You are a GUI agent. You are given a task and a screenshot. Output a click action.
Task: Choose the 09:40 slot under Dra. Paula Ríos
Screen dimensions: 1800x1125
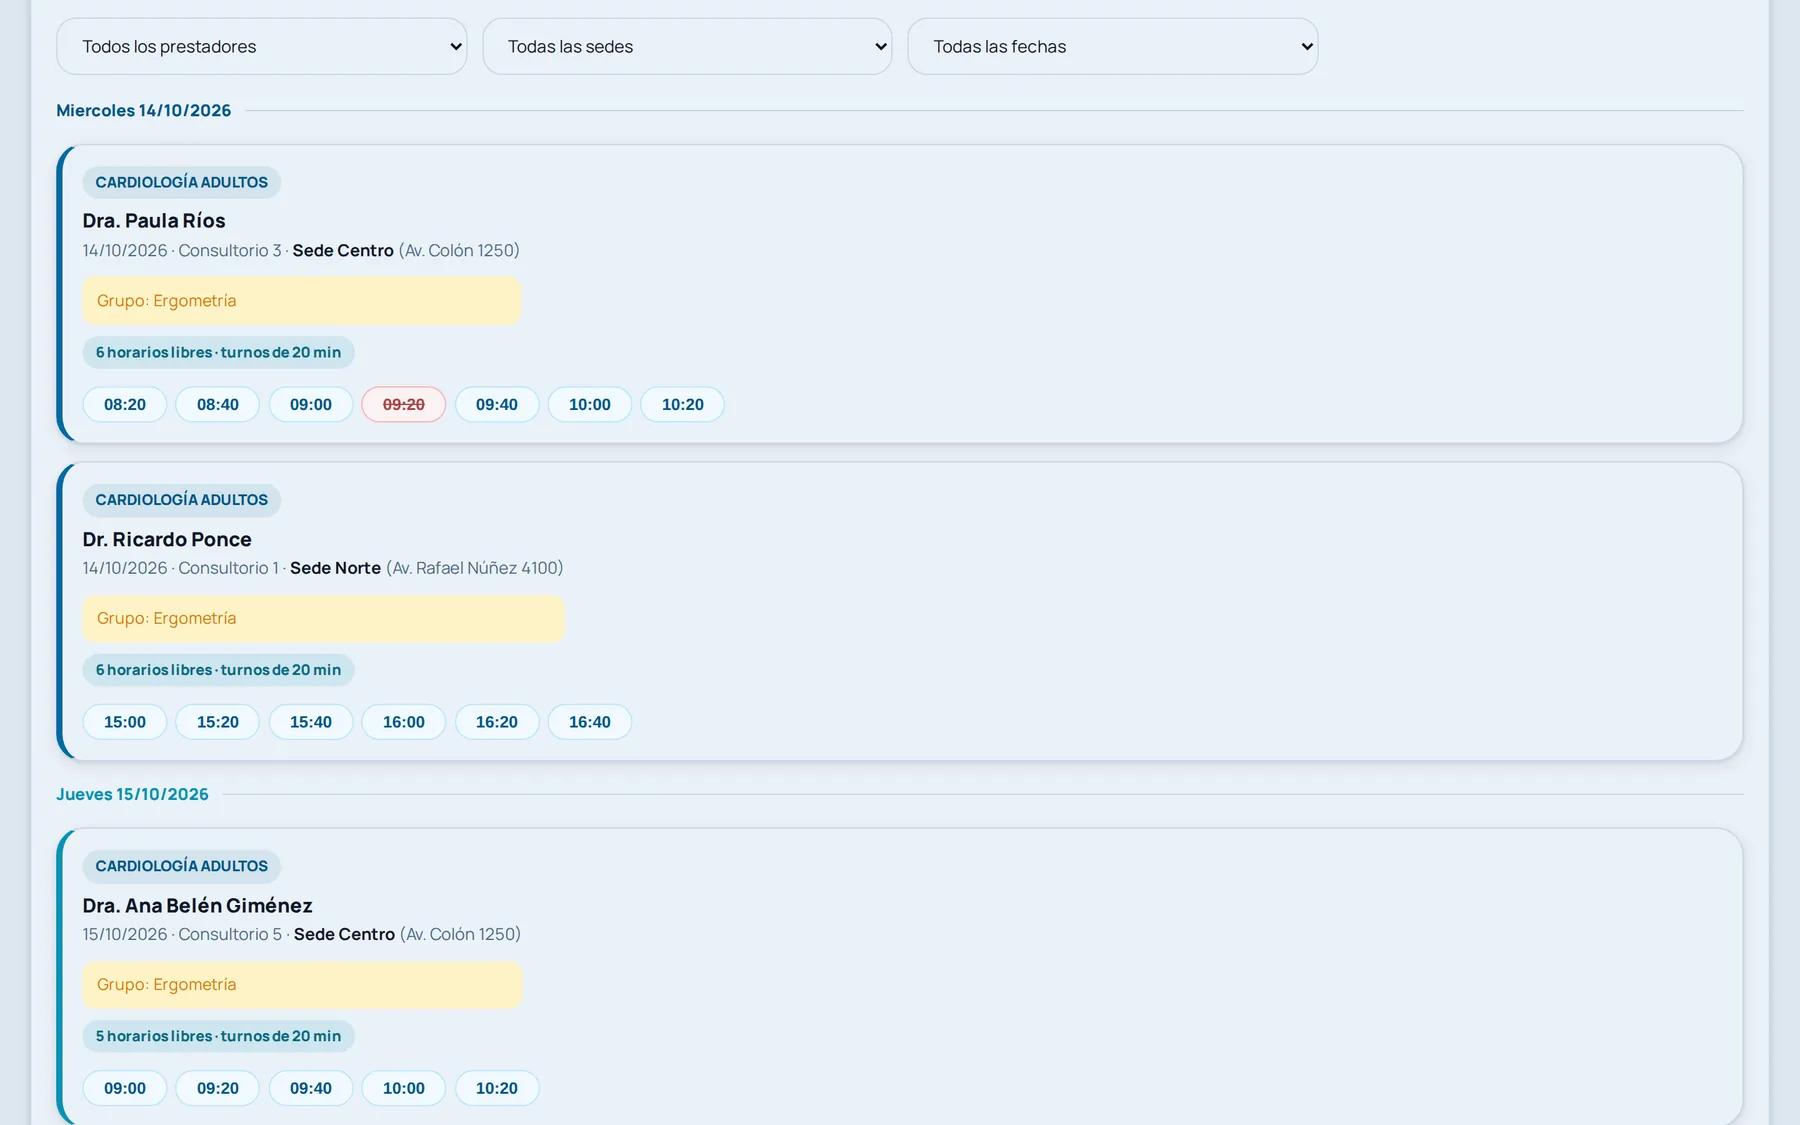(x=497, y=404)
